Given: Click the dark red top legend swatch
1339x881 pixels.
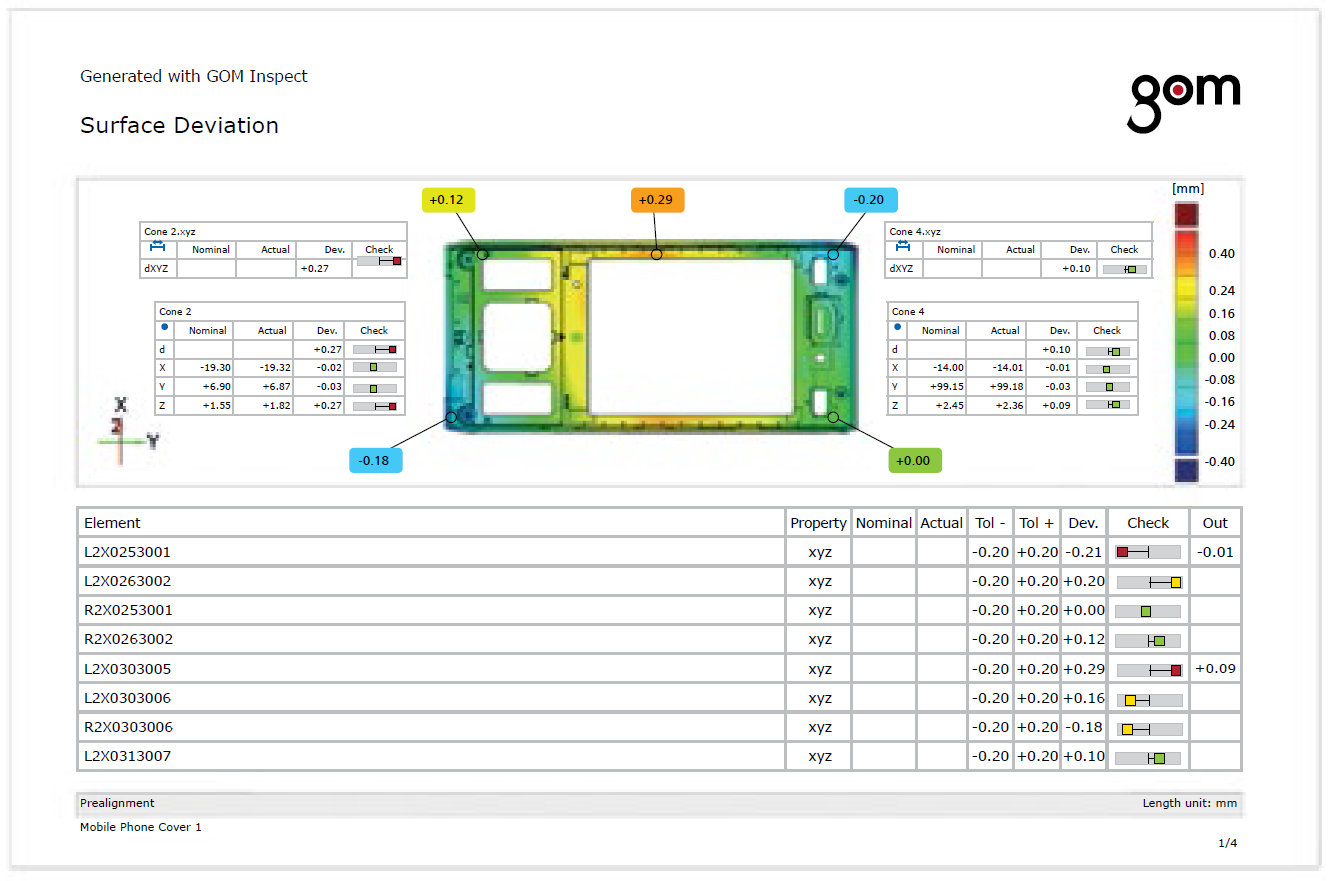Looking at the screenshot, I should (1185, 215).
